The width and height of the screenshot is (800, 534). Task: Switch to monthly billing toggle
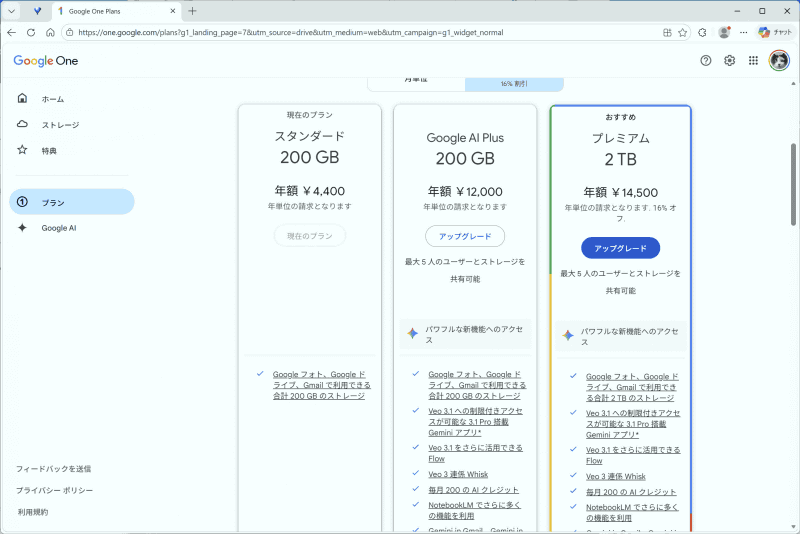(416, 83)
